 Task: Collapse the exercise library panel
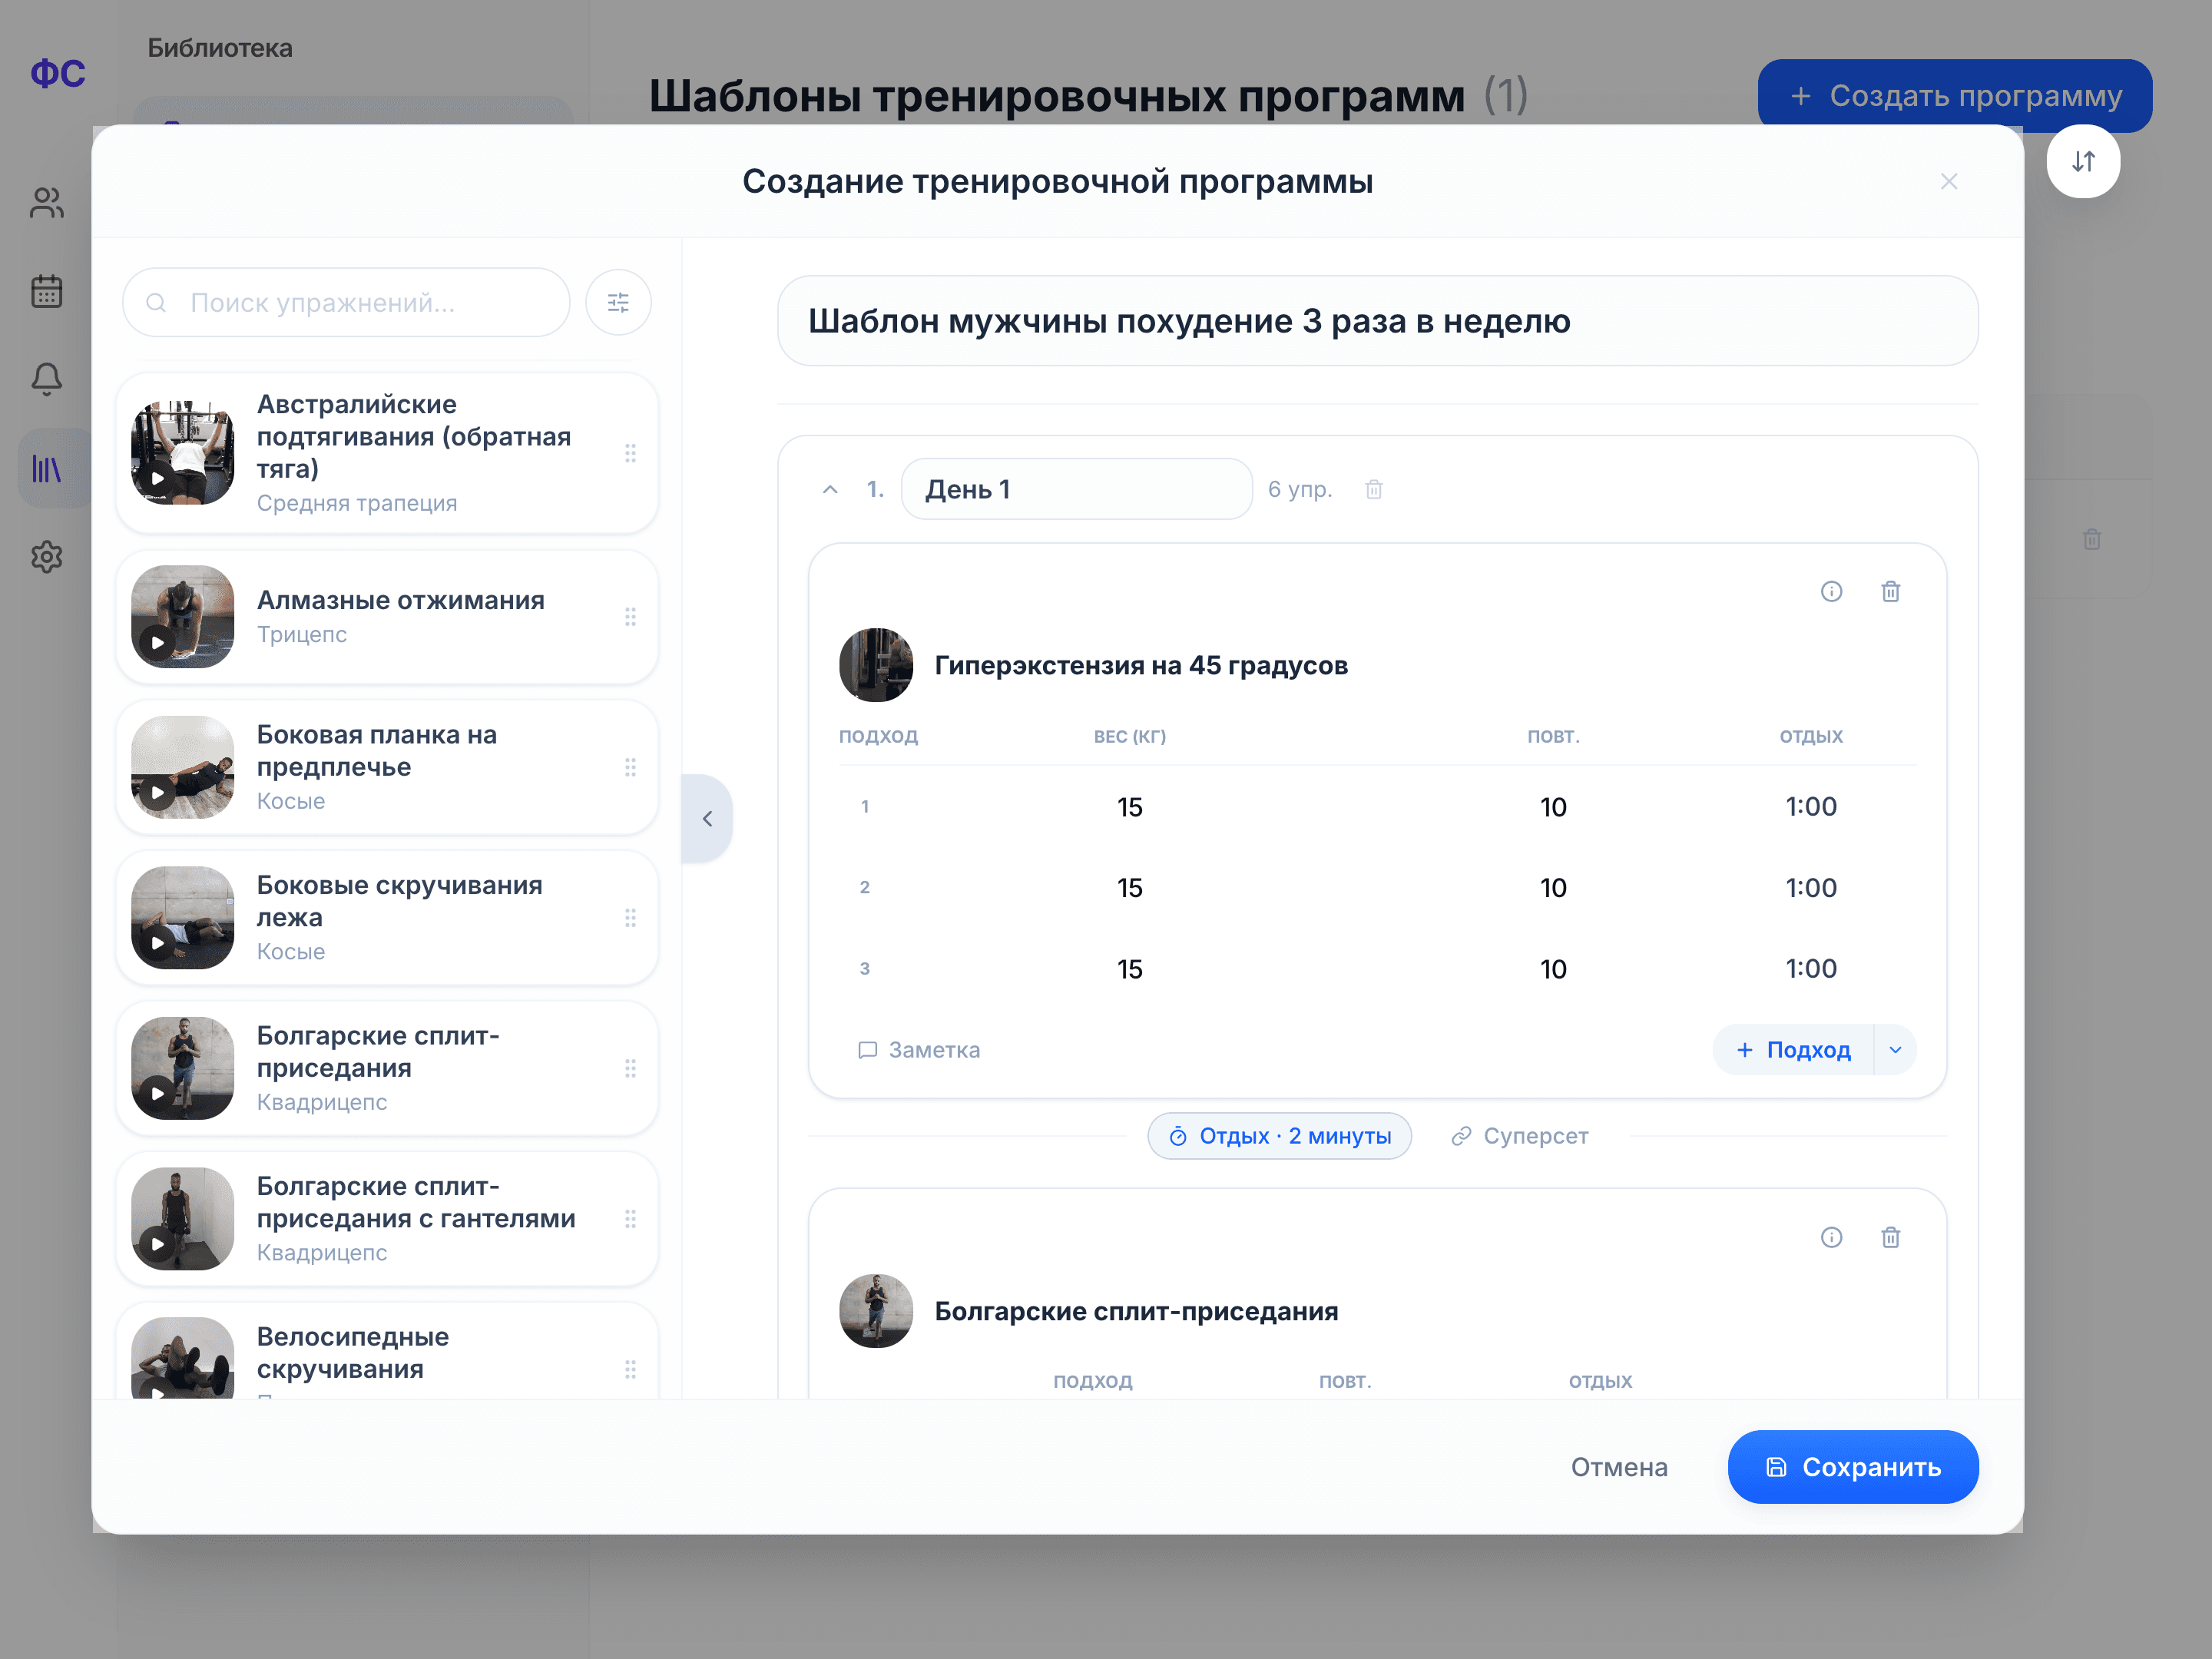click(x=707, y=818)
